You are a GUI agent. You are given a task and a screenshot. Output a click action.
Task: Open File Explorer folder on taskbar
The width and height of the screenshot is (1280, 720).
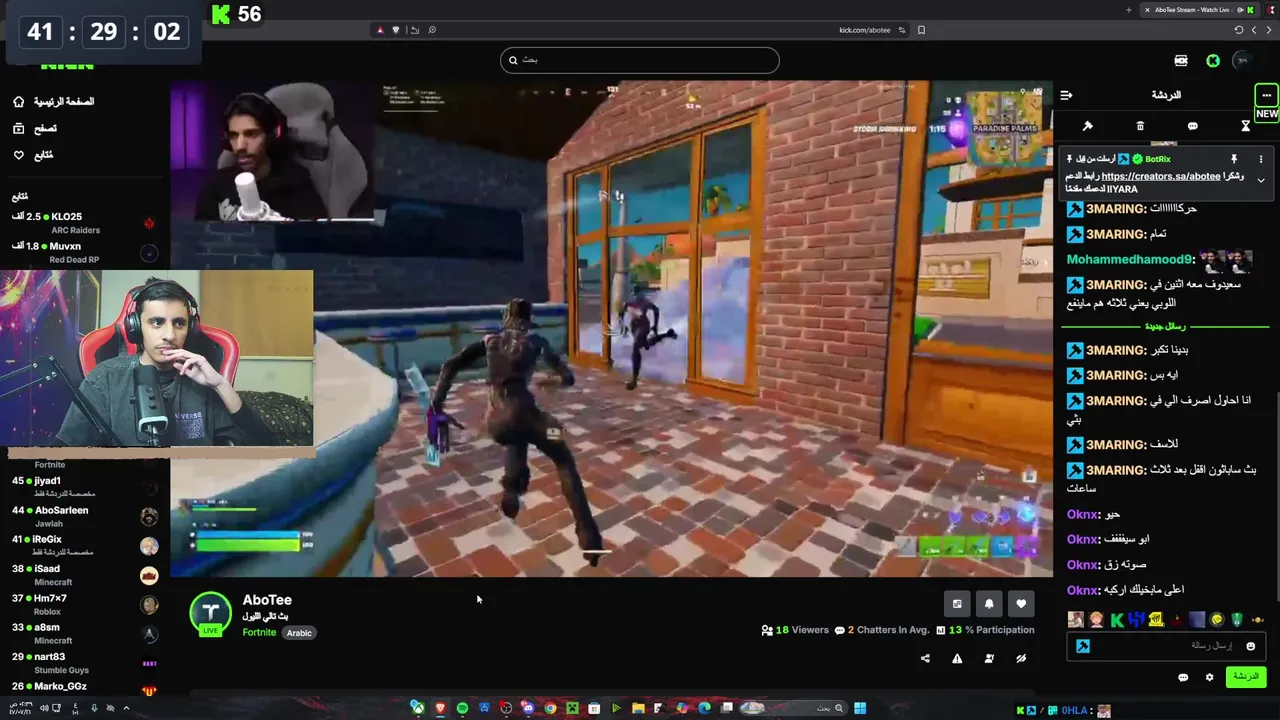point(638,708)
